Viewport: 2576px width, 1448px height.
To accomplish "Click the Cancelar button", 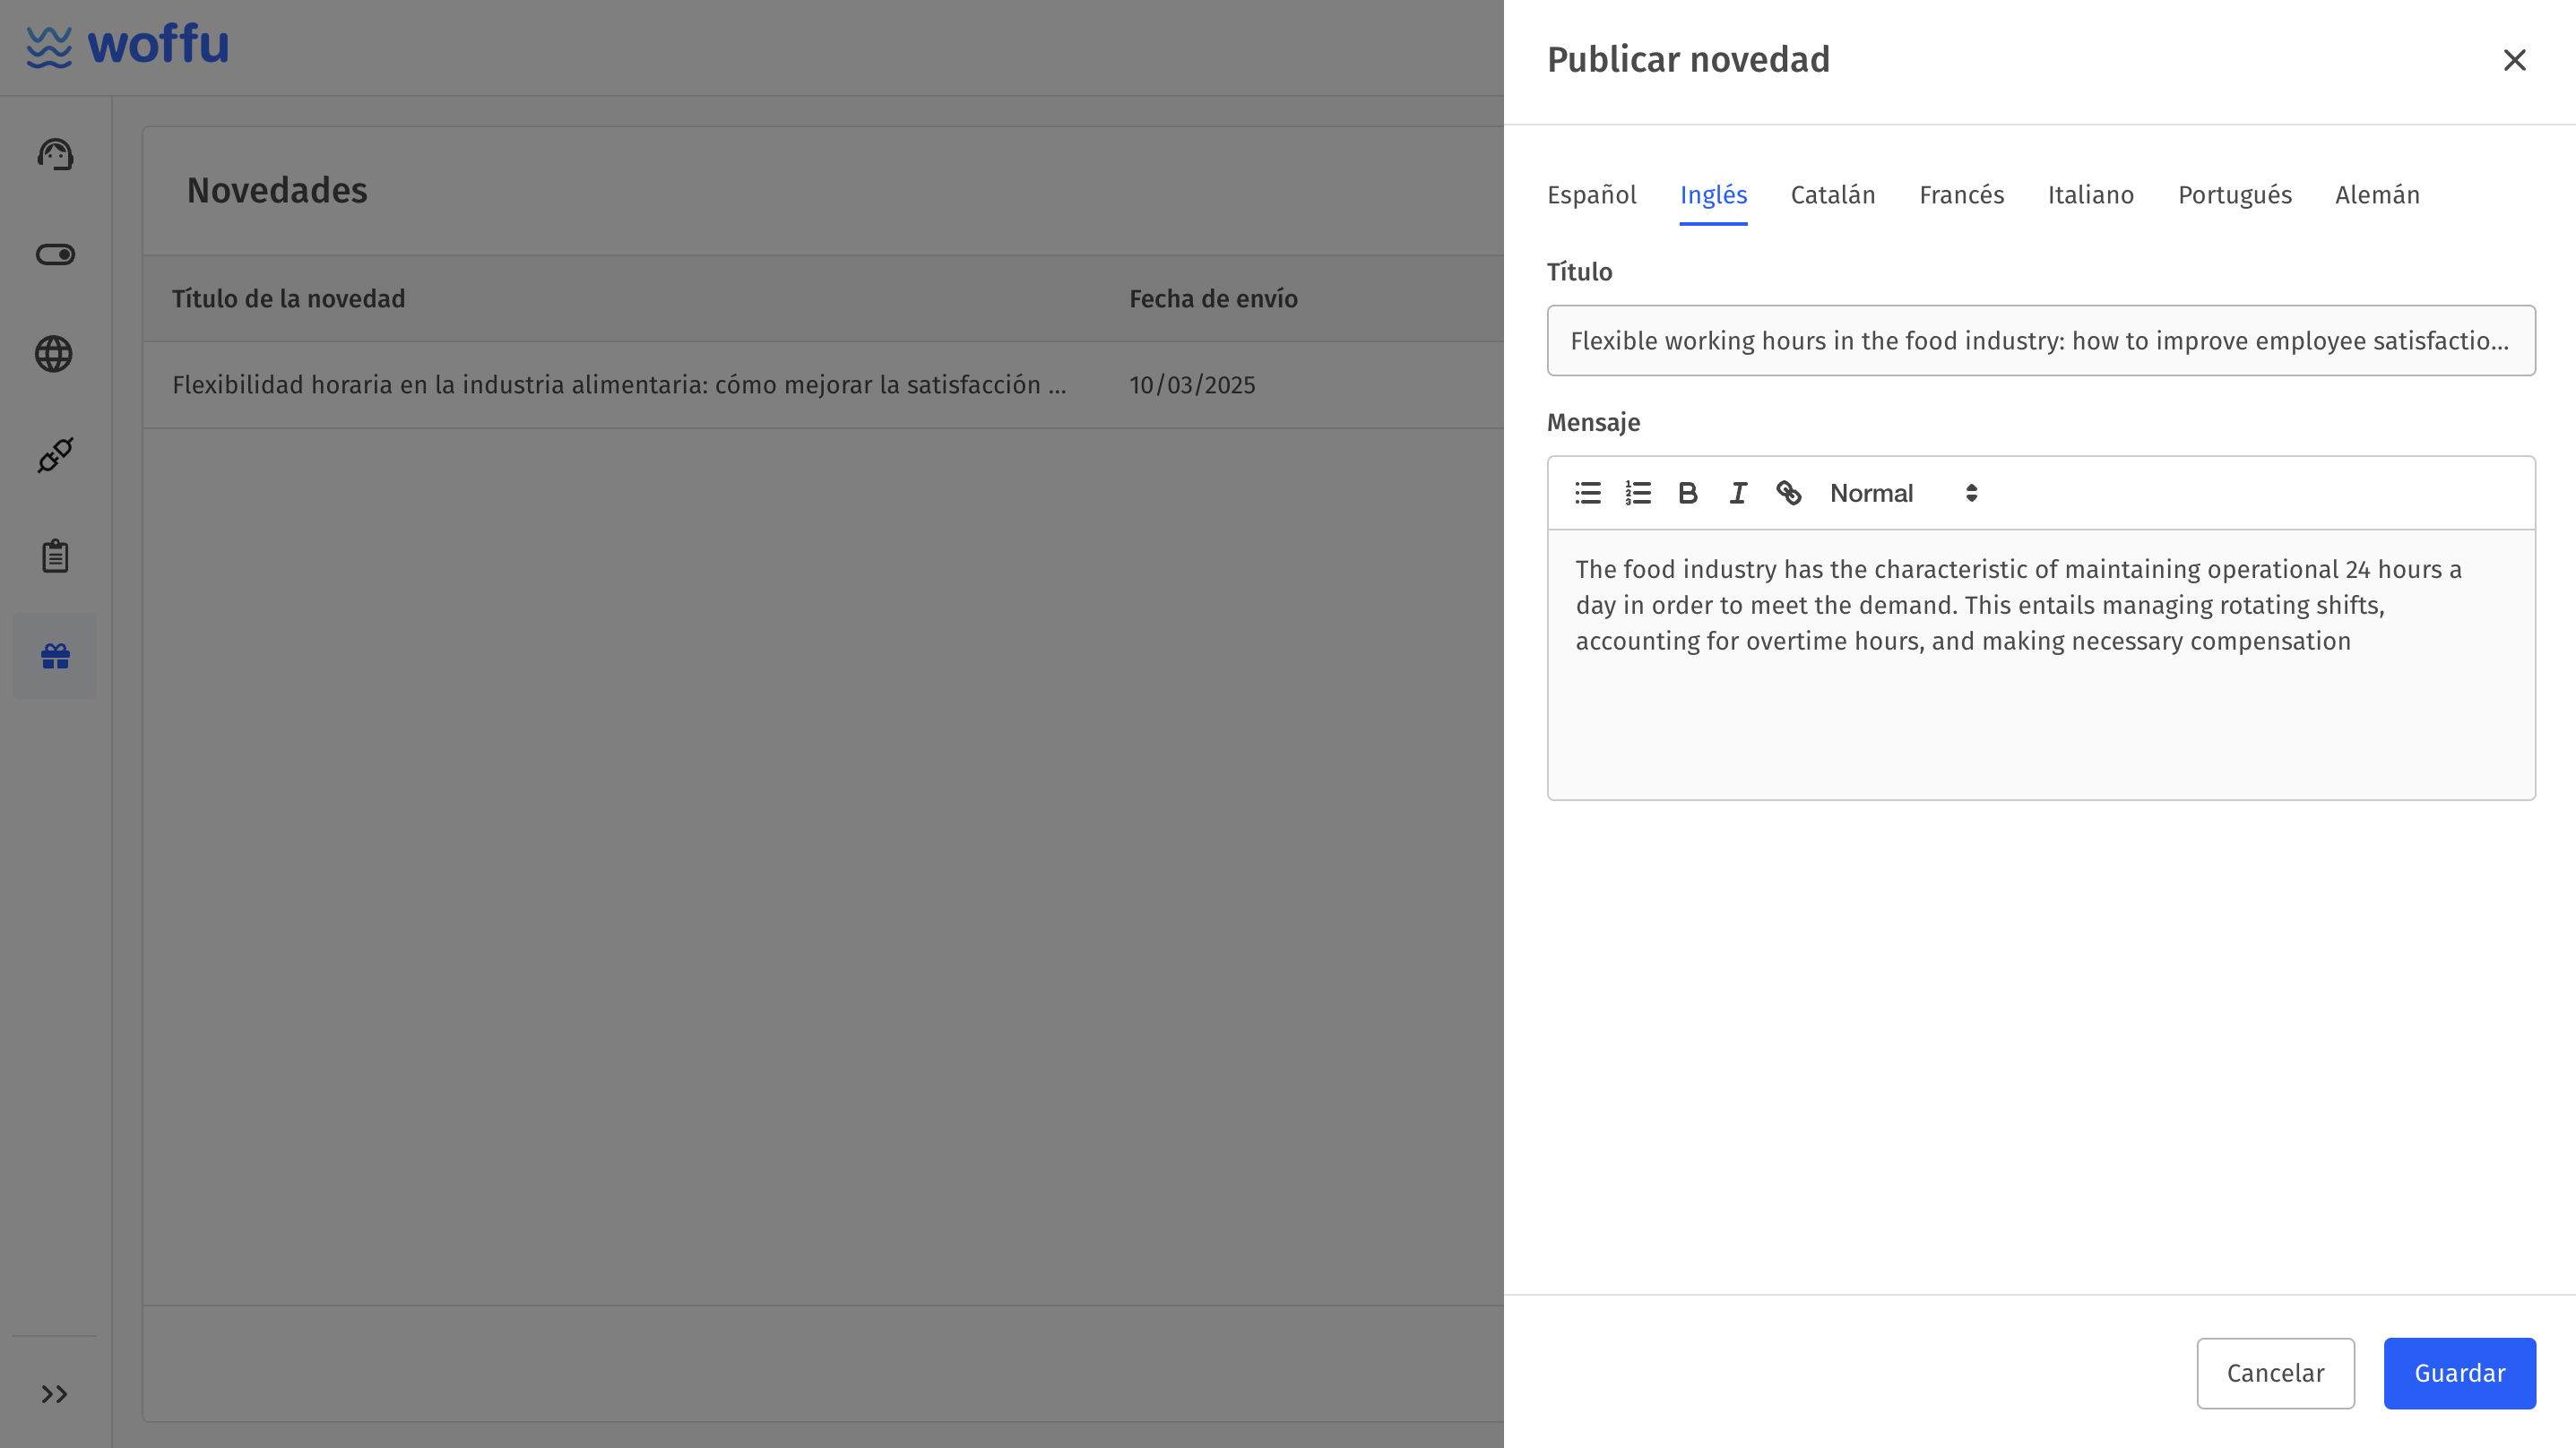I will point(2276,1374).
